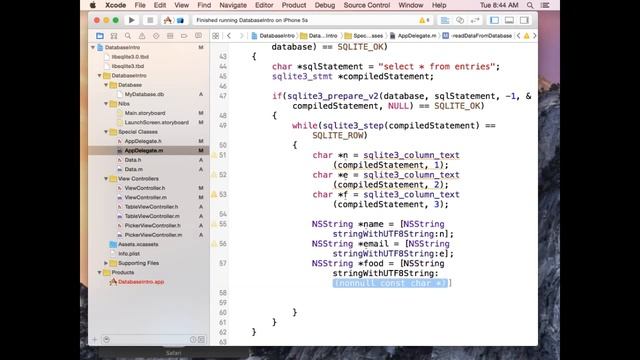Collapse the View Controllers group
The height and width of the screenshot is (360, 640).
click(x=106, y=179)
